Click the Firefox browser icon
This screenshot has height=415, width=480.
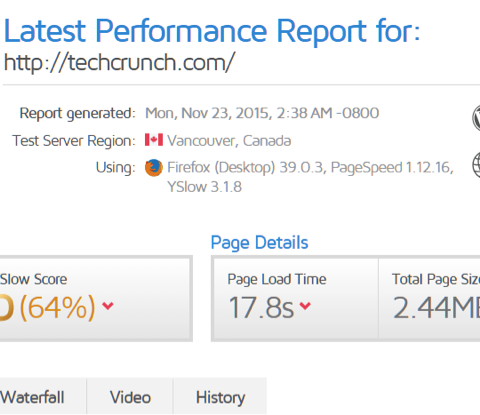(x=154, y=168)
